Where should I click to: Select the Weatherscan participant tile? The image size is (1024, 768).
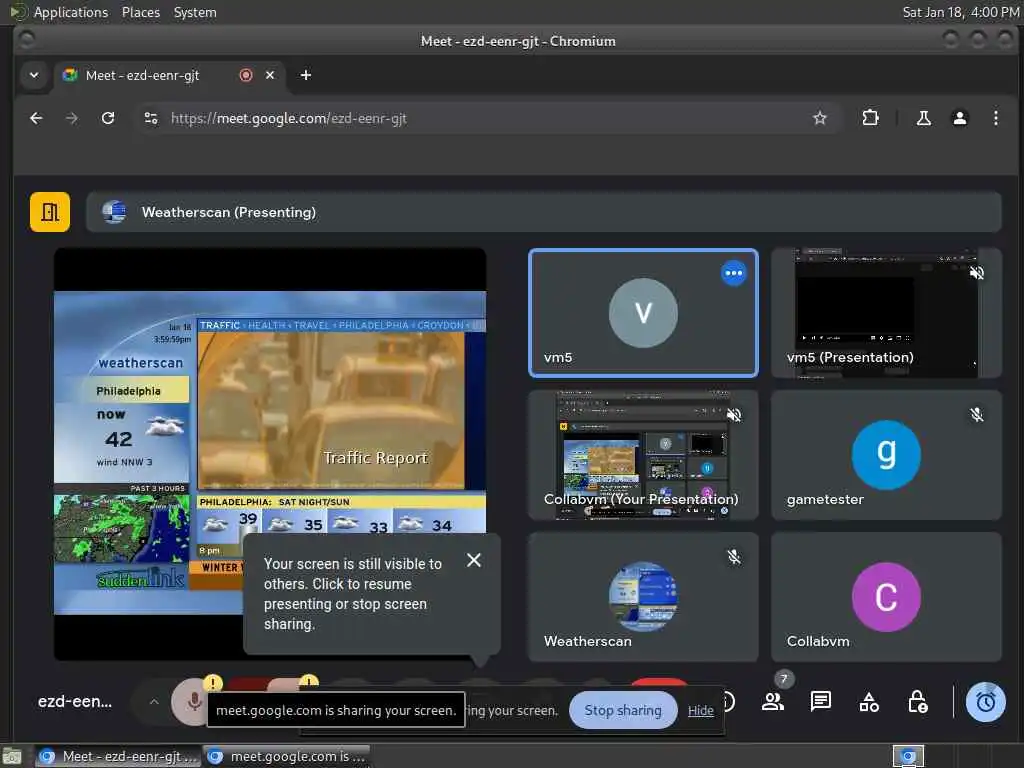point(643,597)
